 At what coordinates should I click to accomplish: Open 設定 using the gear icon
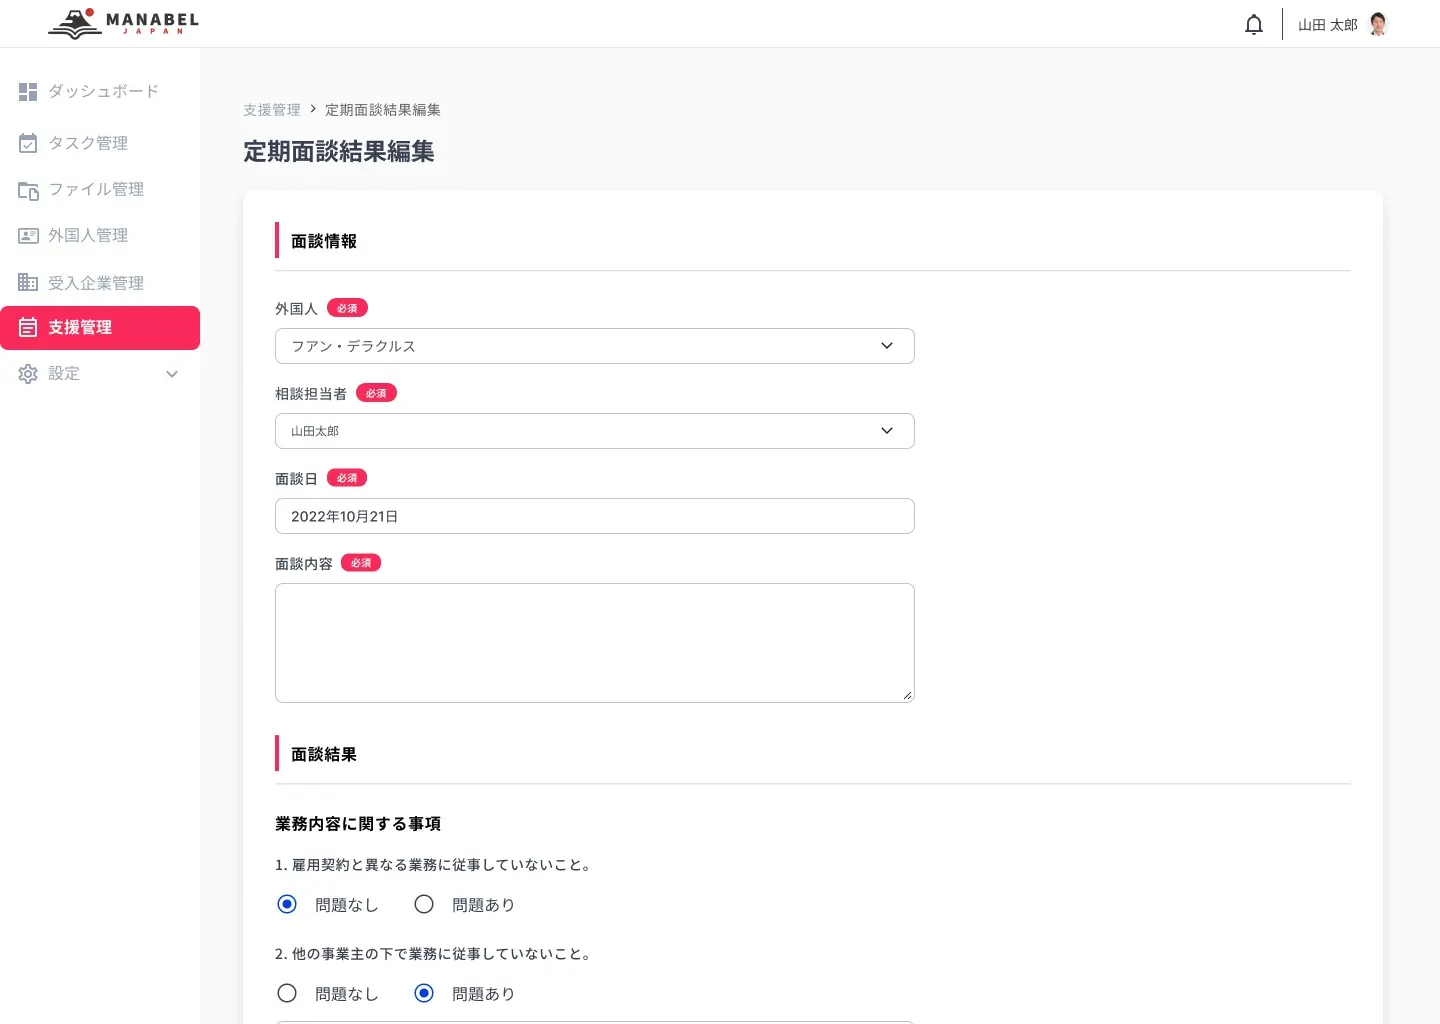coord(27,373)
